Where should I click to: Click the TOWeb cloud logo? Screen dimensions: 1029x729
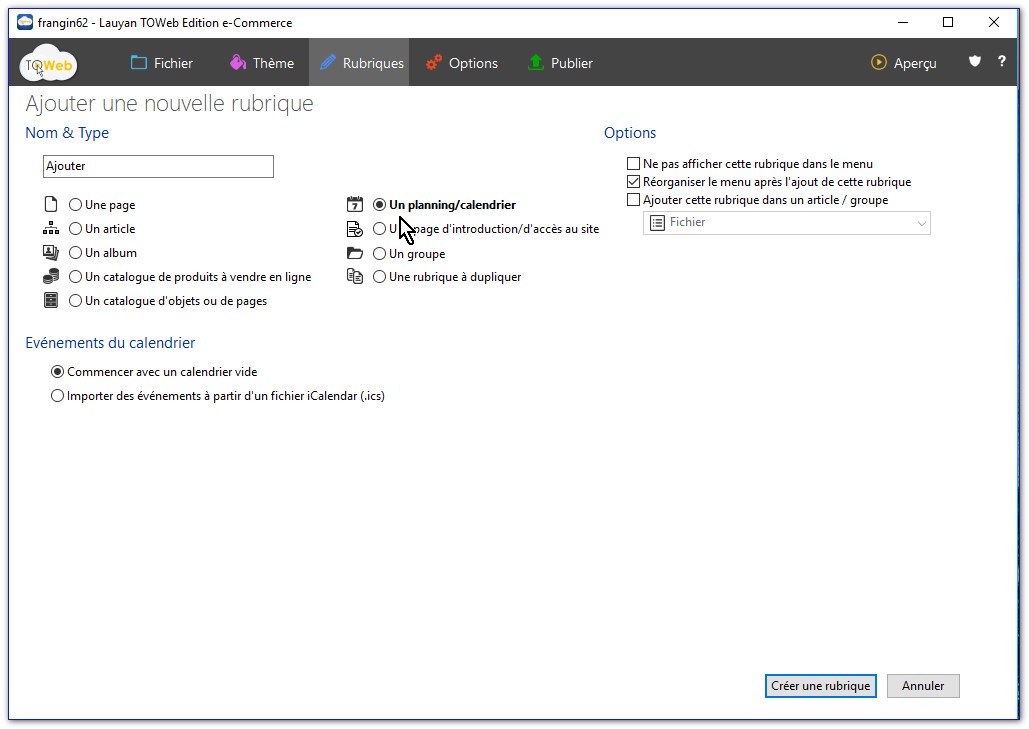click(48, 64)
